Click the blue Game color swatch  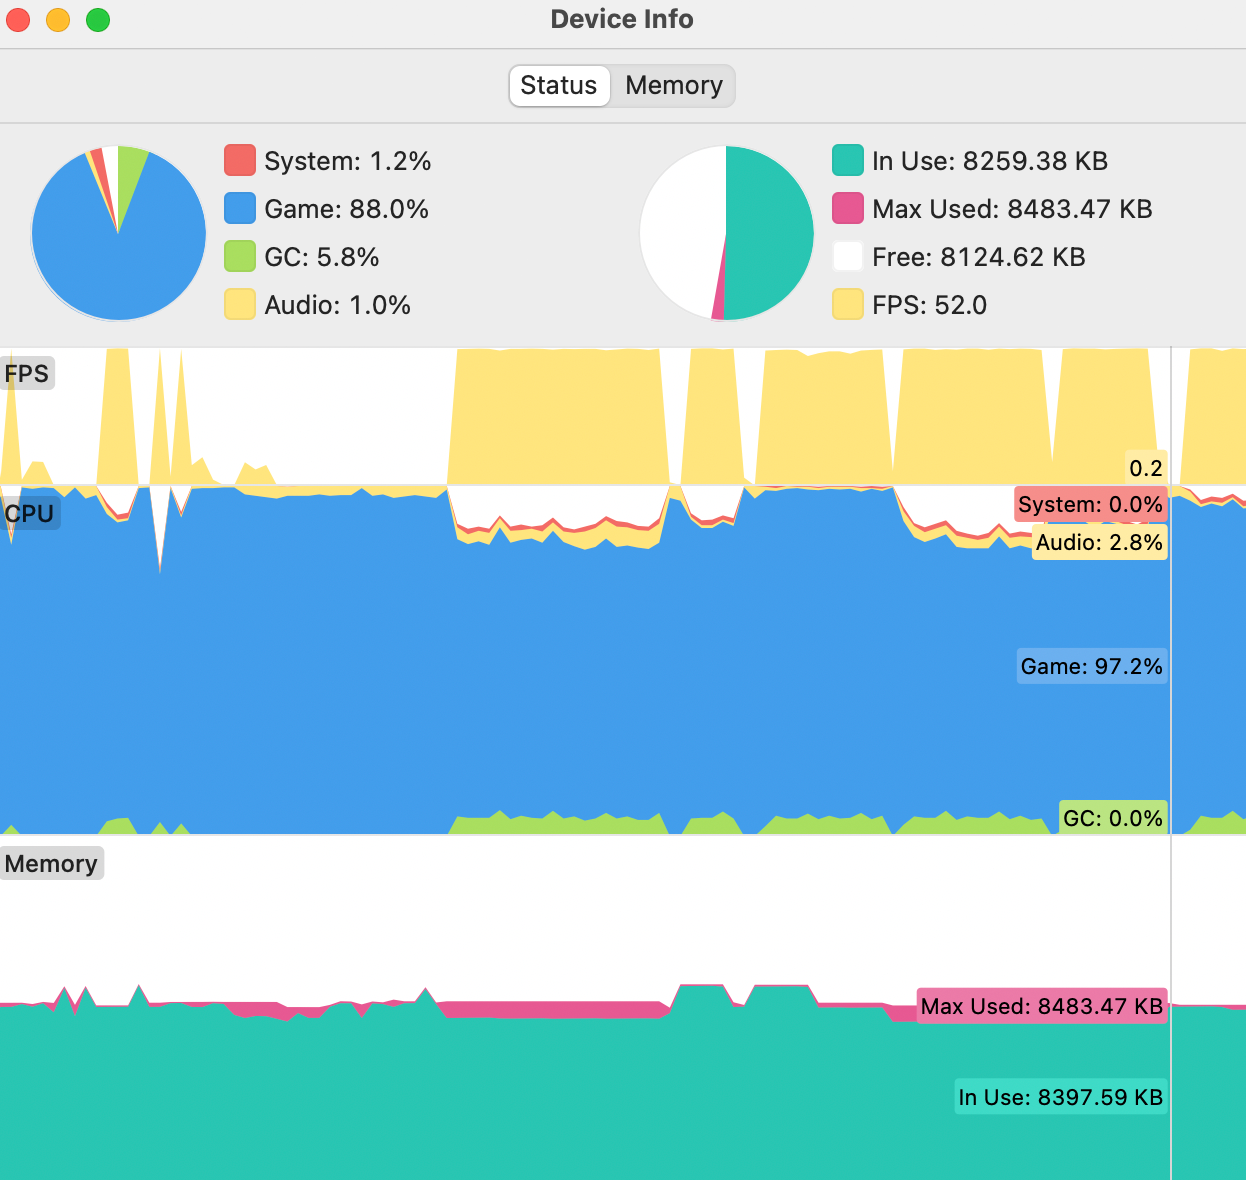coord(240,208)
